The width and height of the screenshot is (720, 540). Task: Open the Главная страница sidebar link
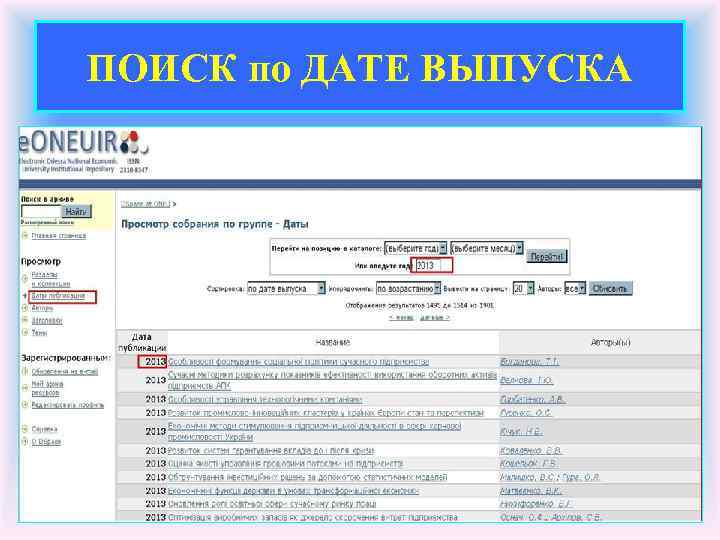click(x=59, y=236)
